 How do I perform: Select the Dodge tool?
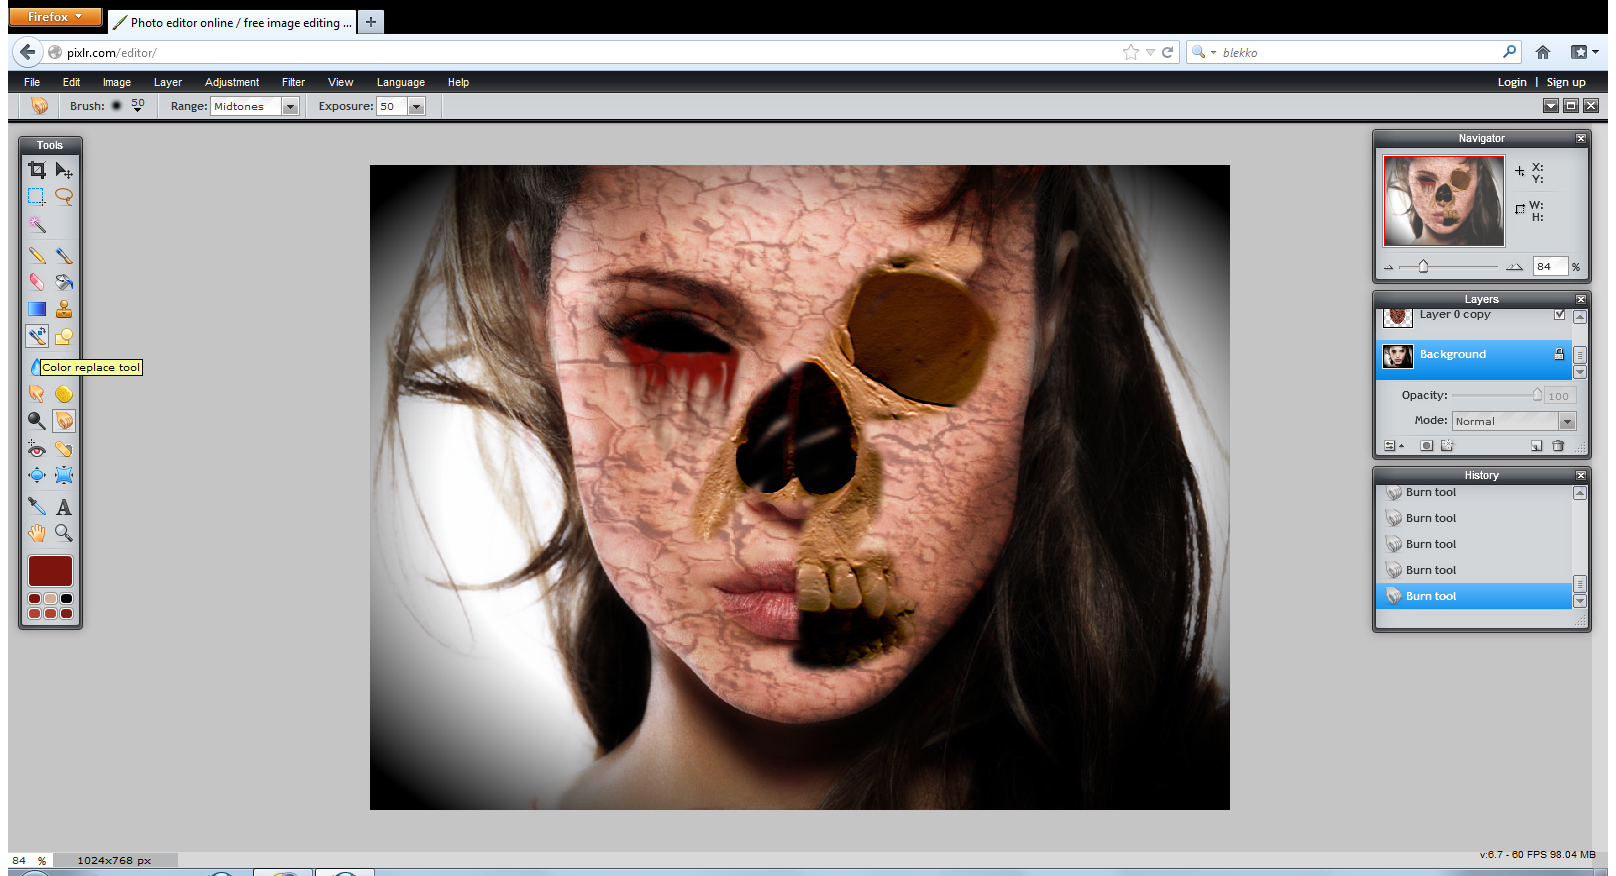click(37, 421)
